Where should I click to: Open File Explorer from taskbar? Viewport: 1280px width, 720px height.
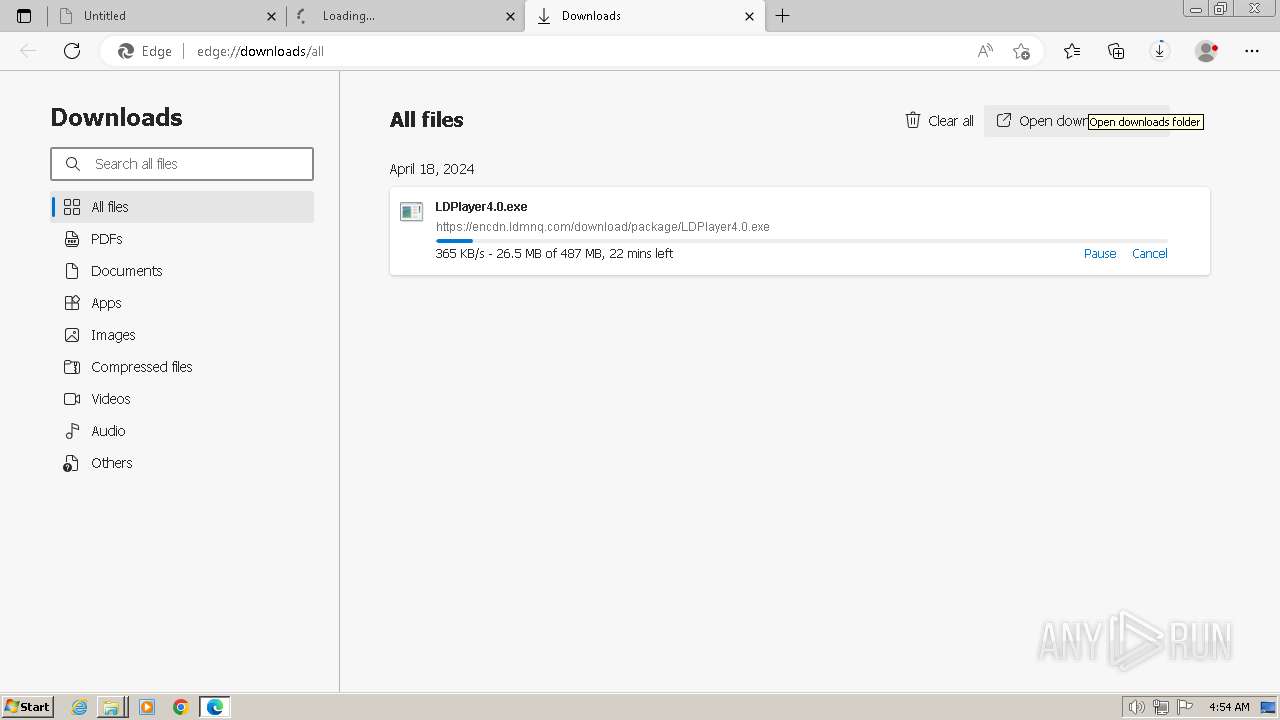[x=111, y=707]
